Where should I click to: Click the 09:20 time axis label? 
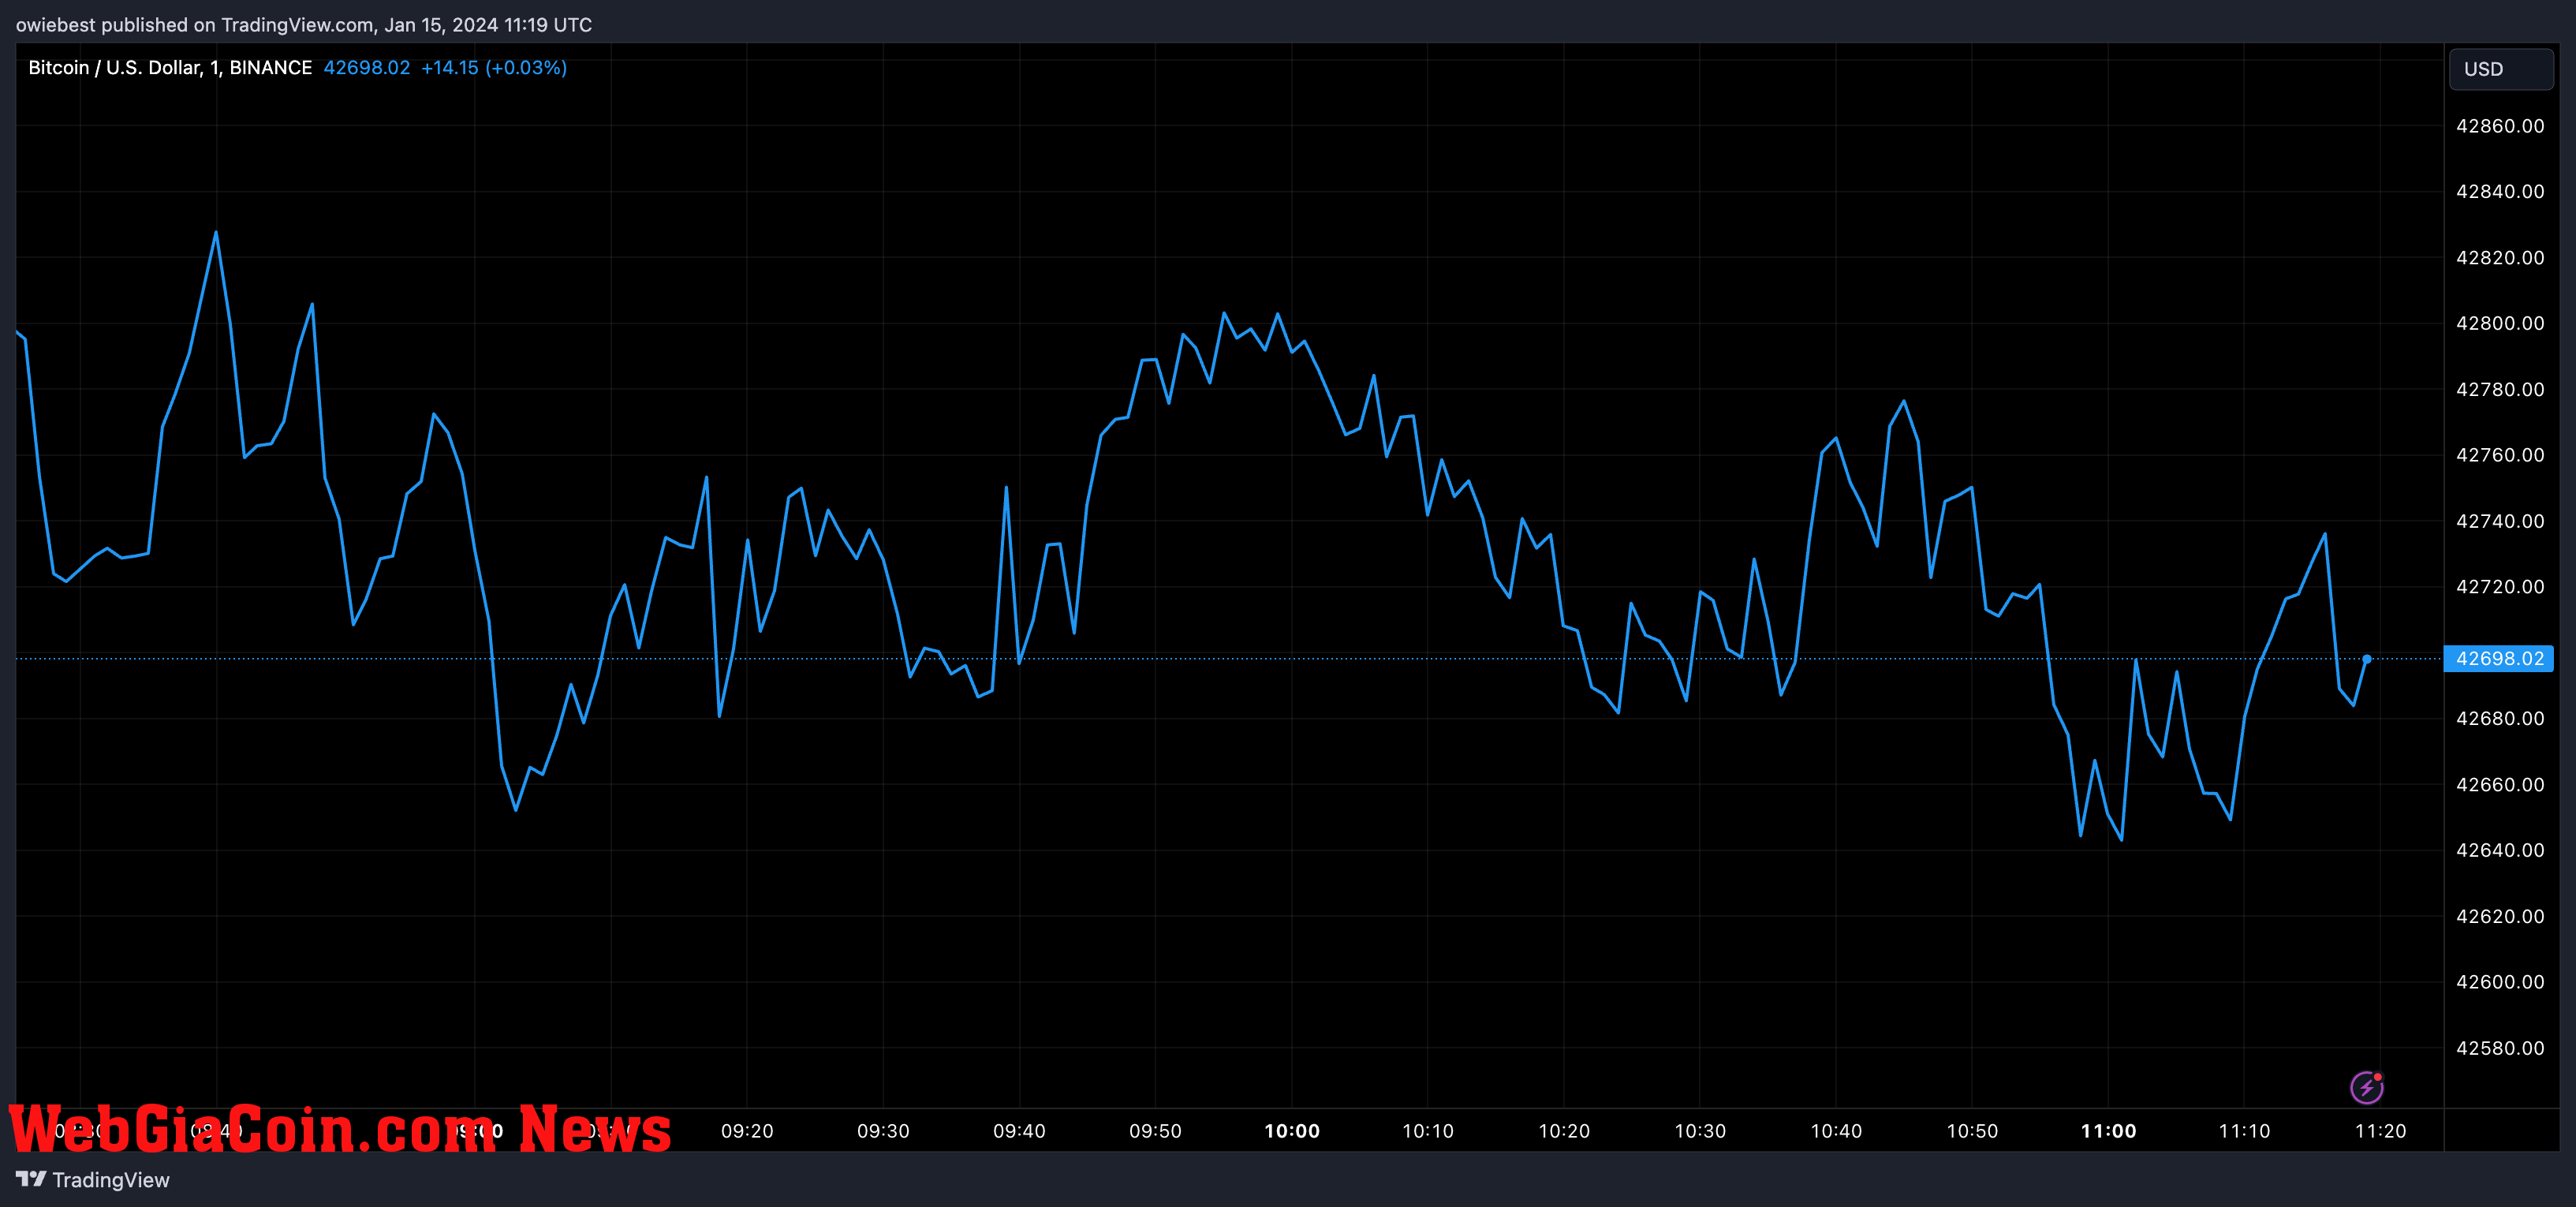coord(747,1131)
